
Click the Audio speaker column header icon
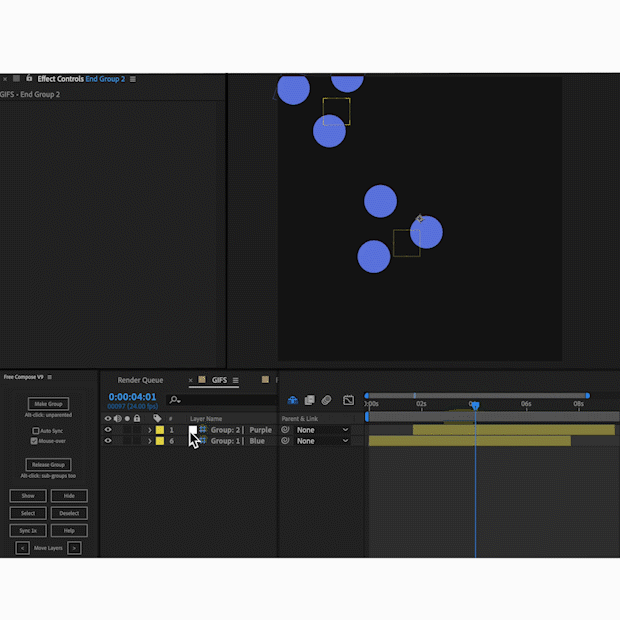[117, 418]
